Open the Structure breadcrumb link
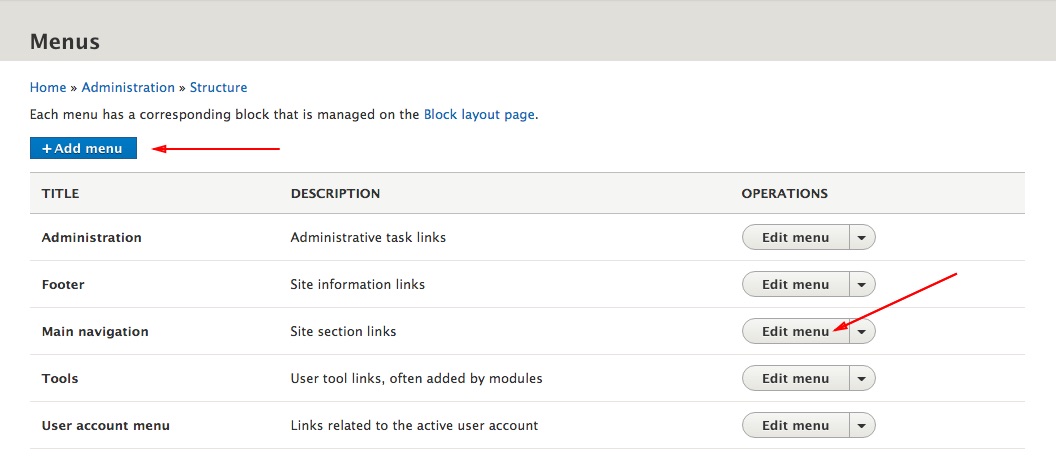Screen dimensions: 1056x466 point(218,88)
